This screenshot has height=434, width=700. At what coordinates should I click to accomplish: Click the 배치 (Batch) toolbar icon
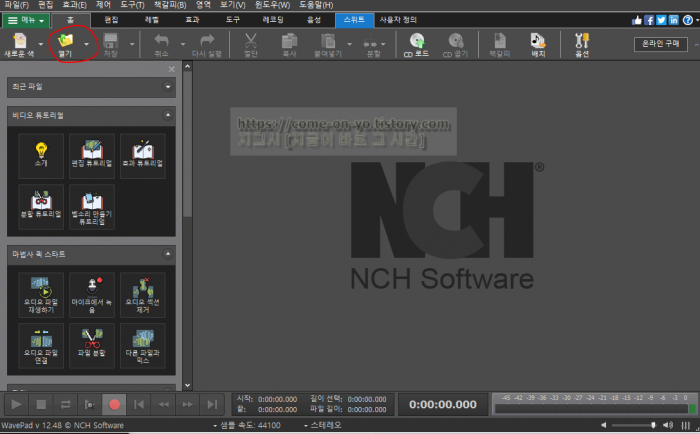point(538,42)
